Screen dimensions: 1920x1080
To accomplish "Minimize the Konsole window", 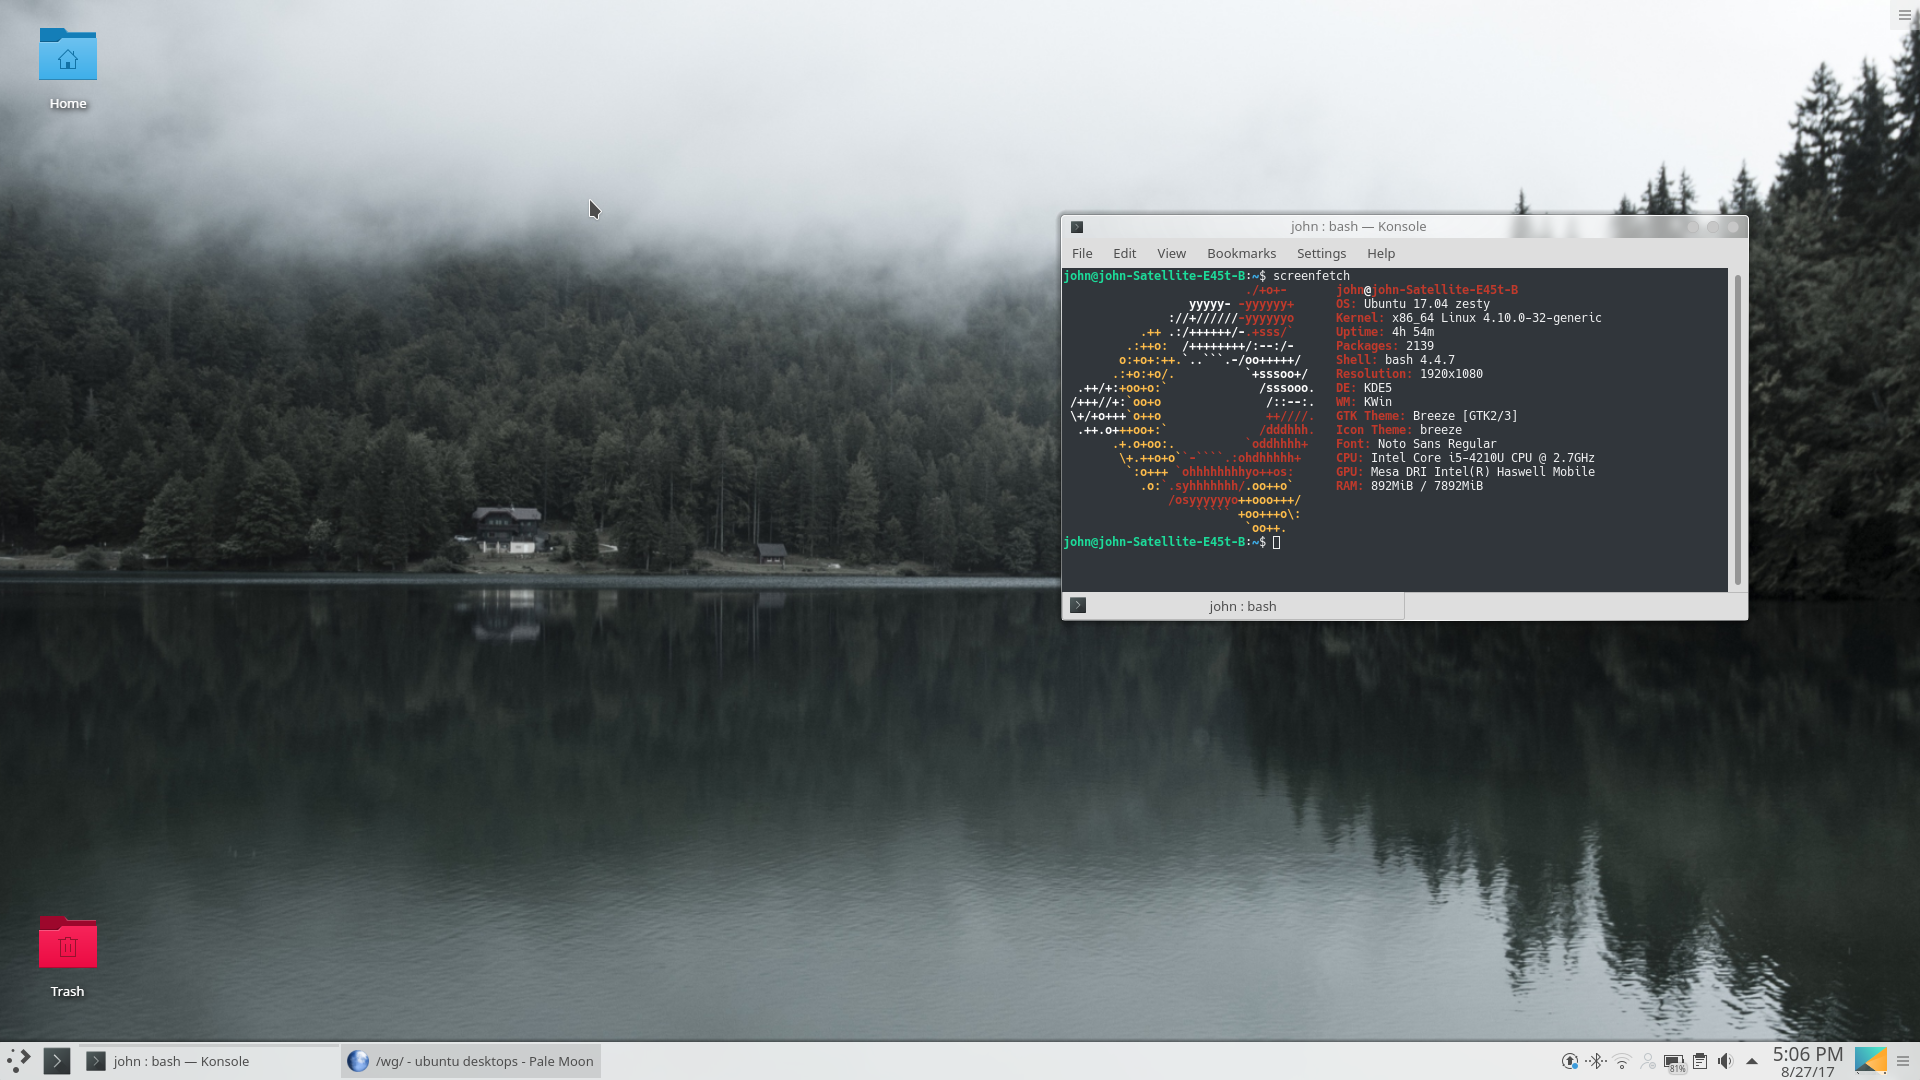I will coord(1693,227).
